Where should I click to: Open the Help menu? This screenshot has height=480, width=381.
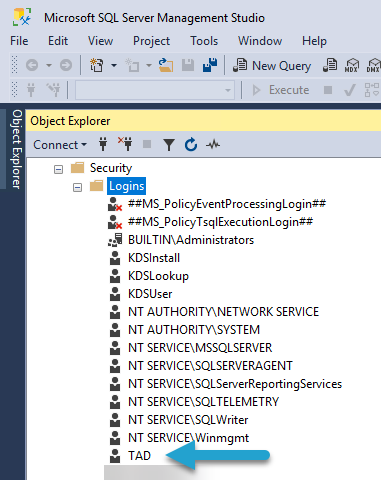pos(314,41)
